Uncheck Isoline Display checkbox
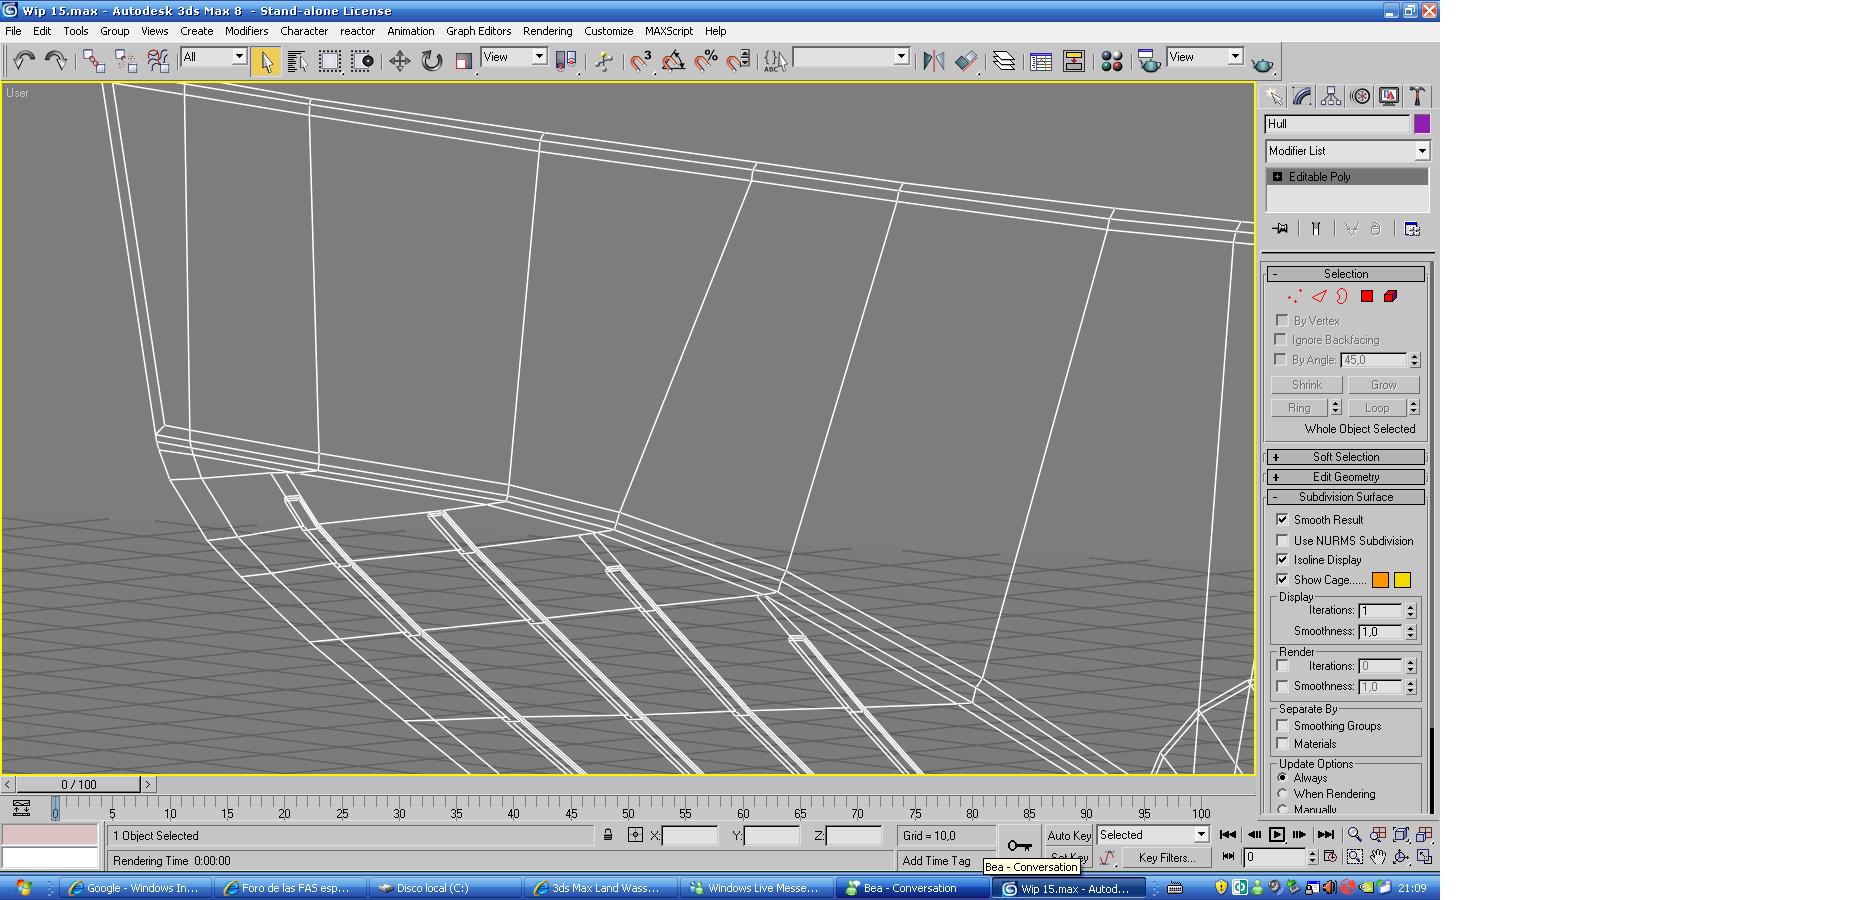Screen dimensions: 1866x900 [1282, 559]
